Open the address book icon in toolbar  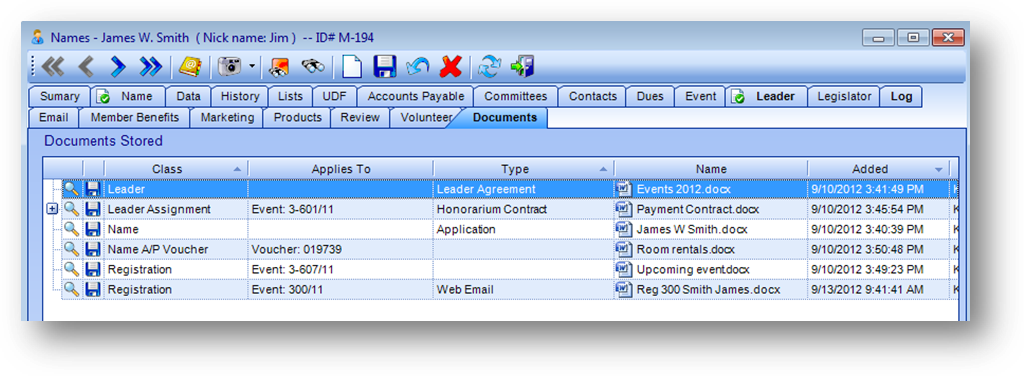point(191,66)
